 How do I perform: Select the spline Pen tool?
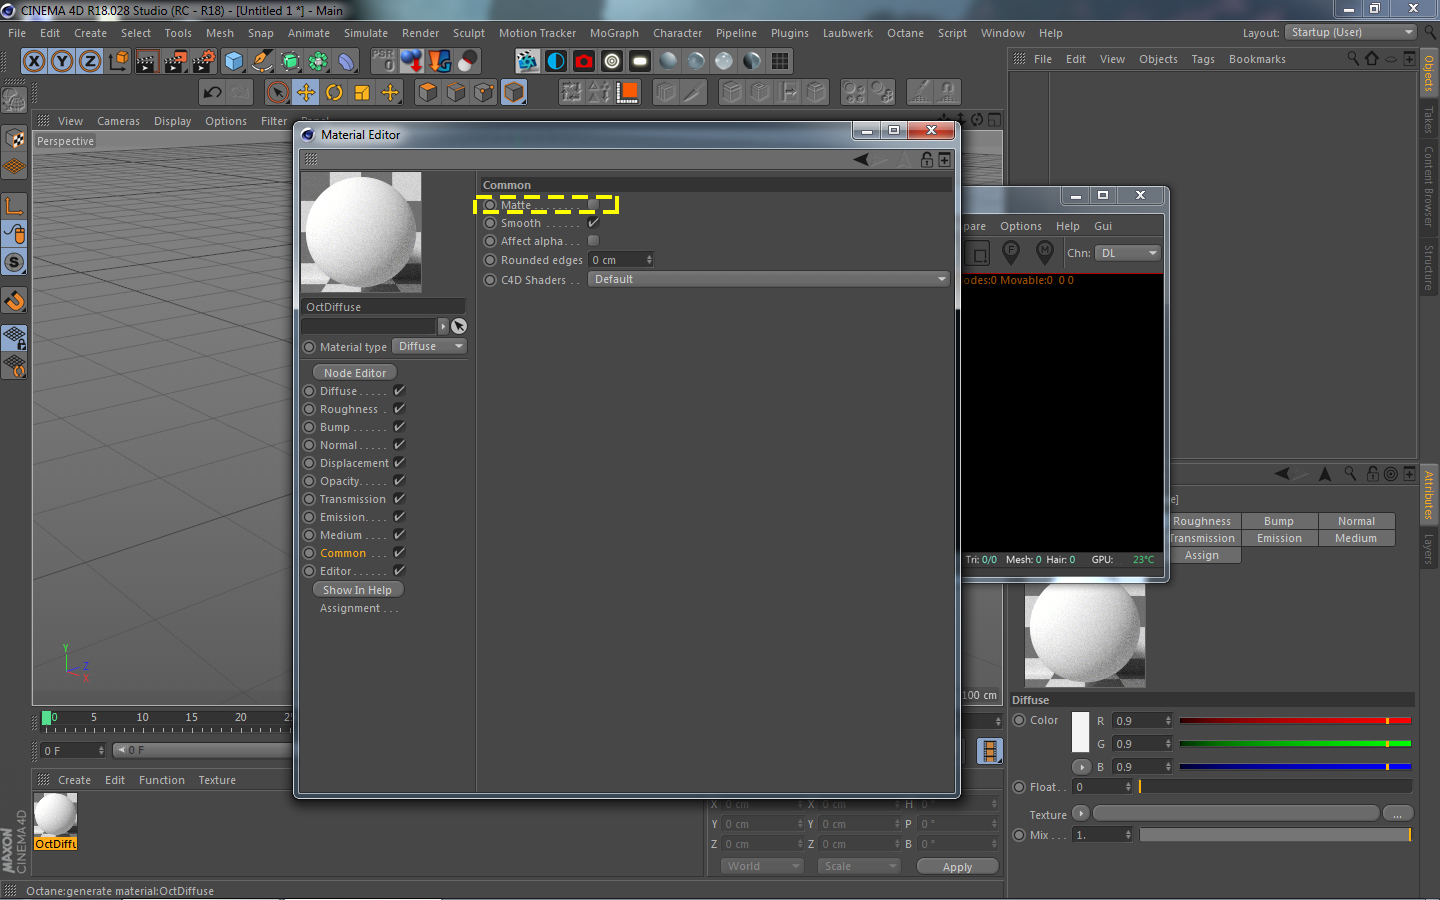pos(262,61)
